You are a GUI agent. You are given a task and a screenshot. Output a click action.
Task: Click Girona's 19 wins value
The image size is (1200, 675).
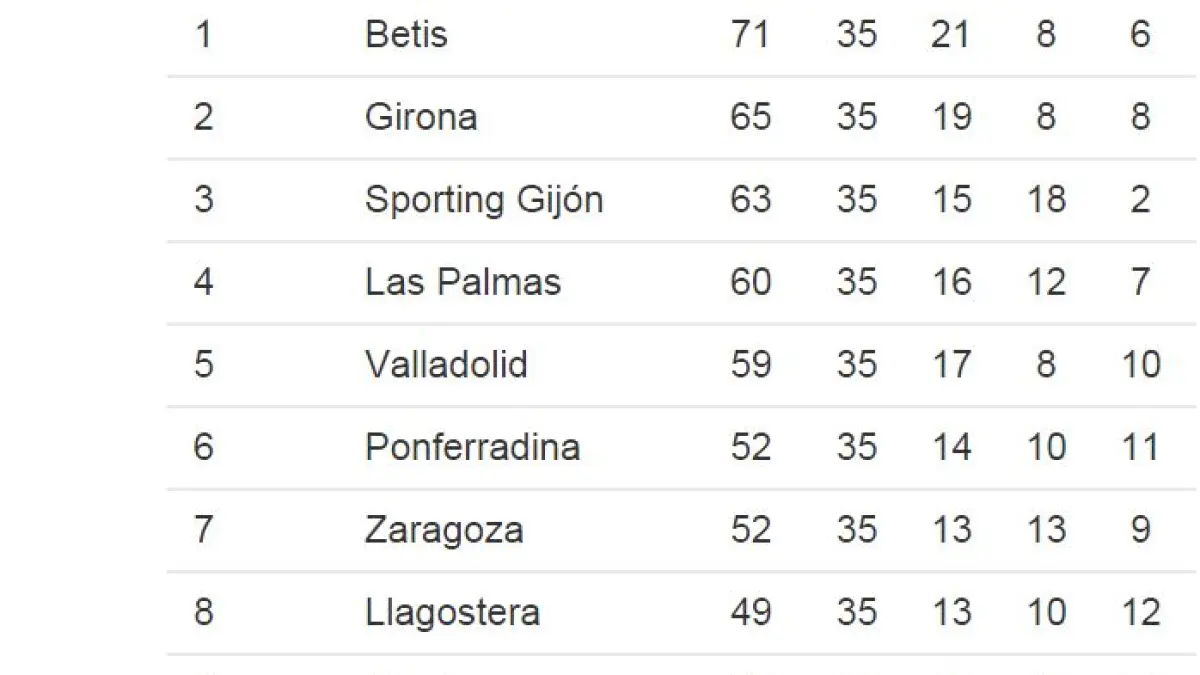click(950, 117)
